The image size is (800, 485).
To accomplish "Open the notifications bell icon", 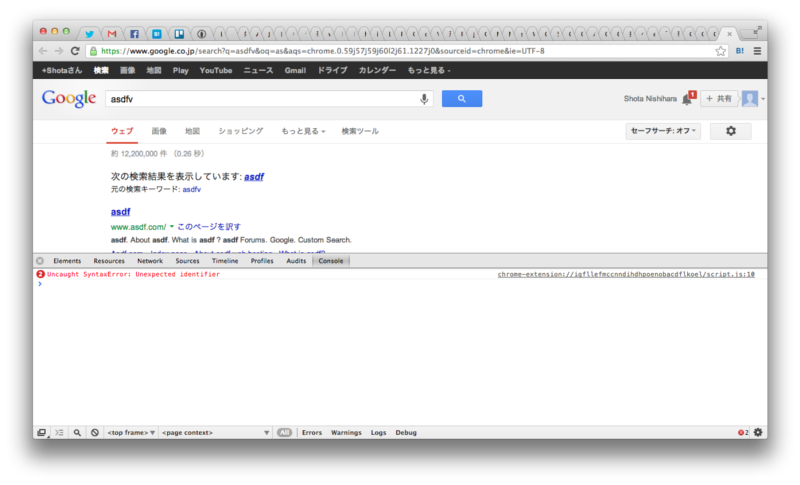I will [x=688, y=98].
